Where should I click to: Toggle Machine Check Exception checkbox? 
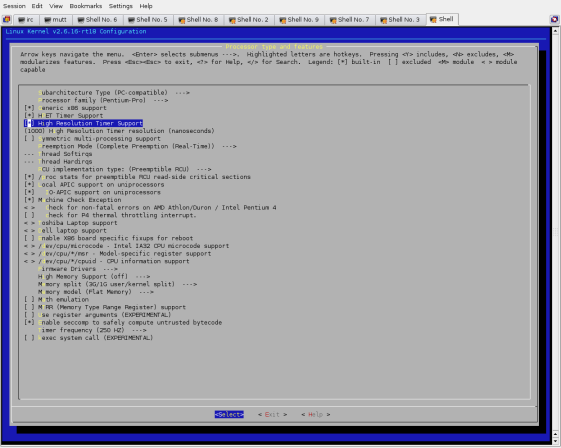pos(29,200)
